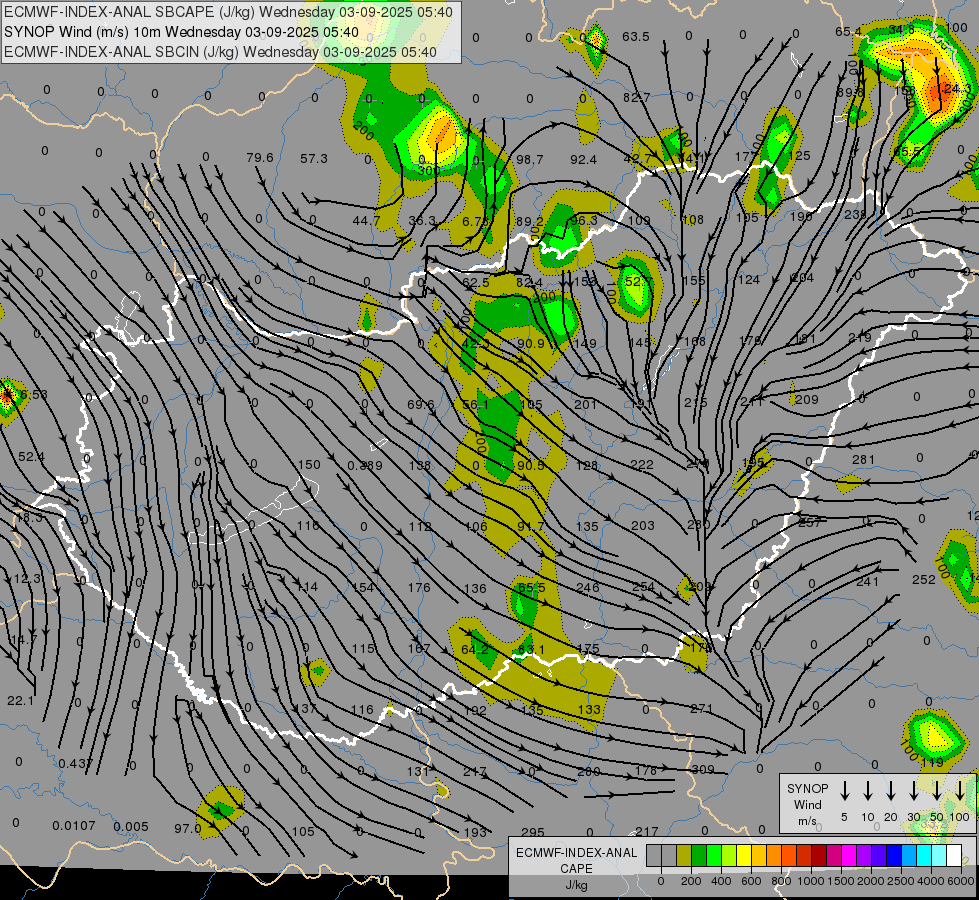Viewport: 979px width, 900px height.
Task: Click the map value 63.5
Action: (636, 37)
